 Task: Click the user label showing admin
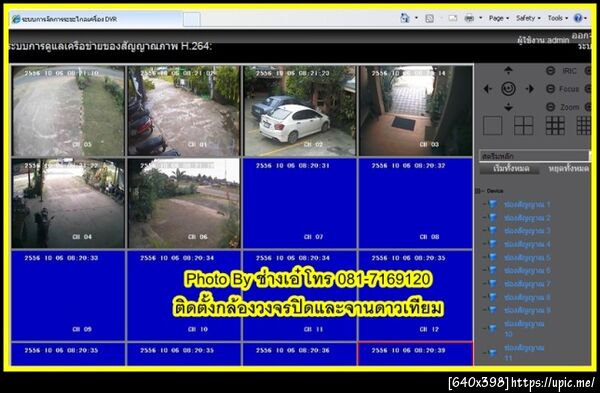[x=543, y=40]
